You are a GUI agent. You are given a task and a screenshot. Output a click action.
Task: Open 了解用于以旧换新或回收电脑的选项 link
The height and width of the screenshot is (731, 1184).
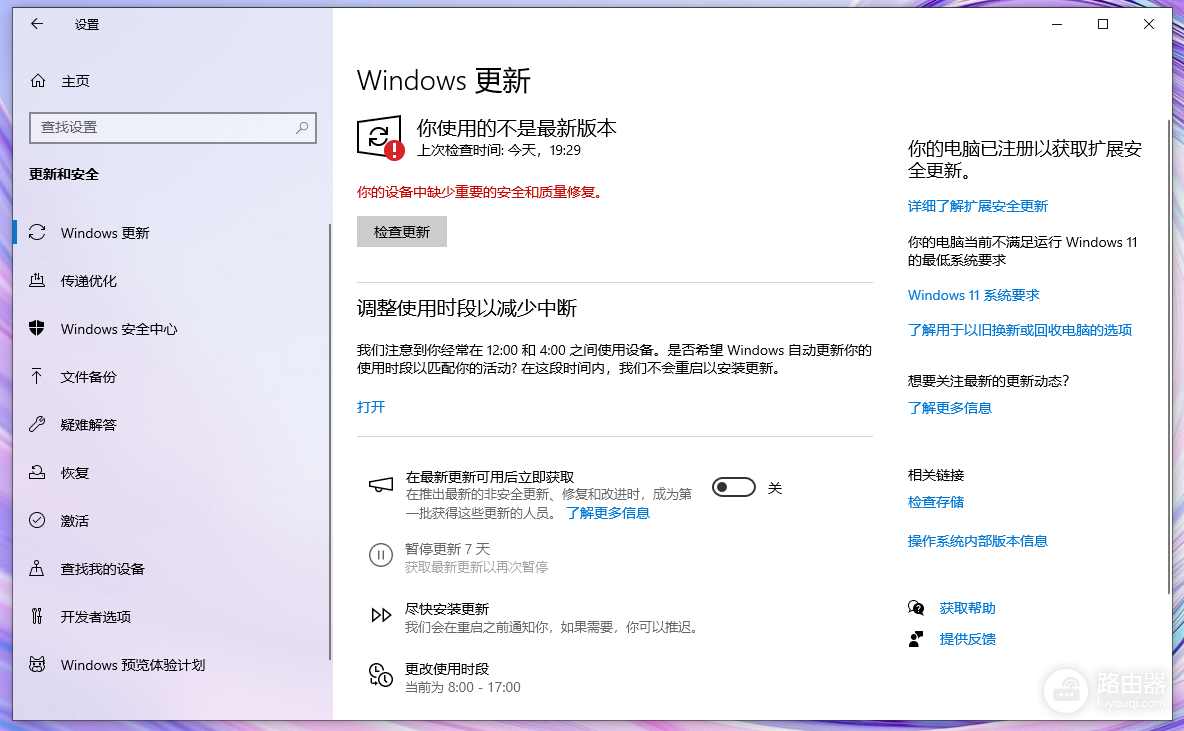(x=1019, y=330)
